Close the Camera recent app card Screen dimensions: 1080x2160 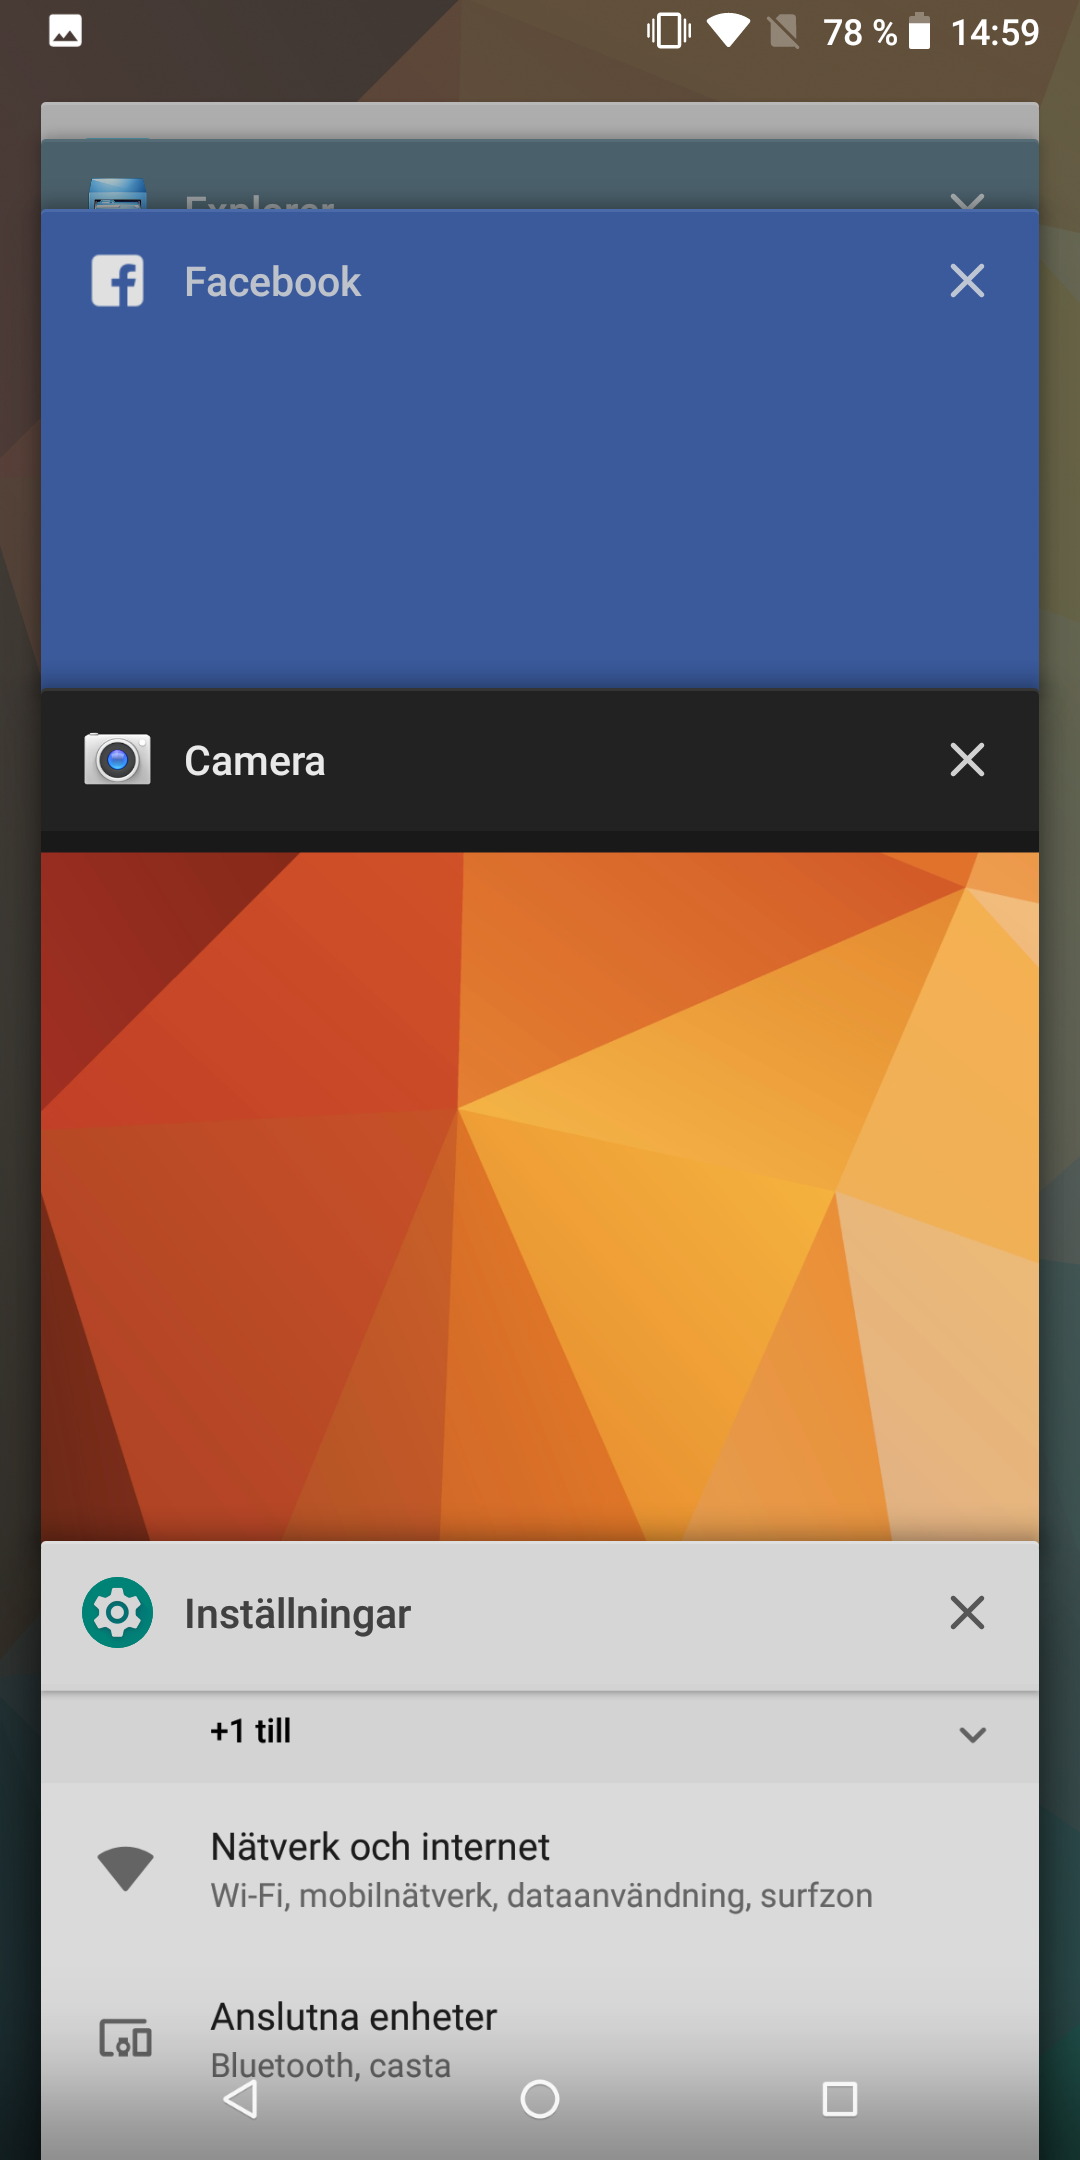pyautogui.click(x=967, y=760)
